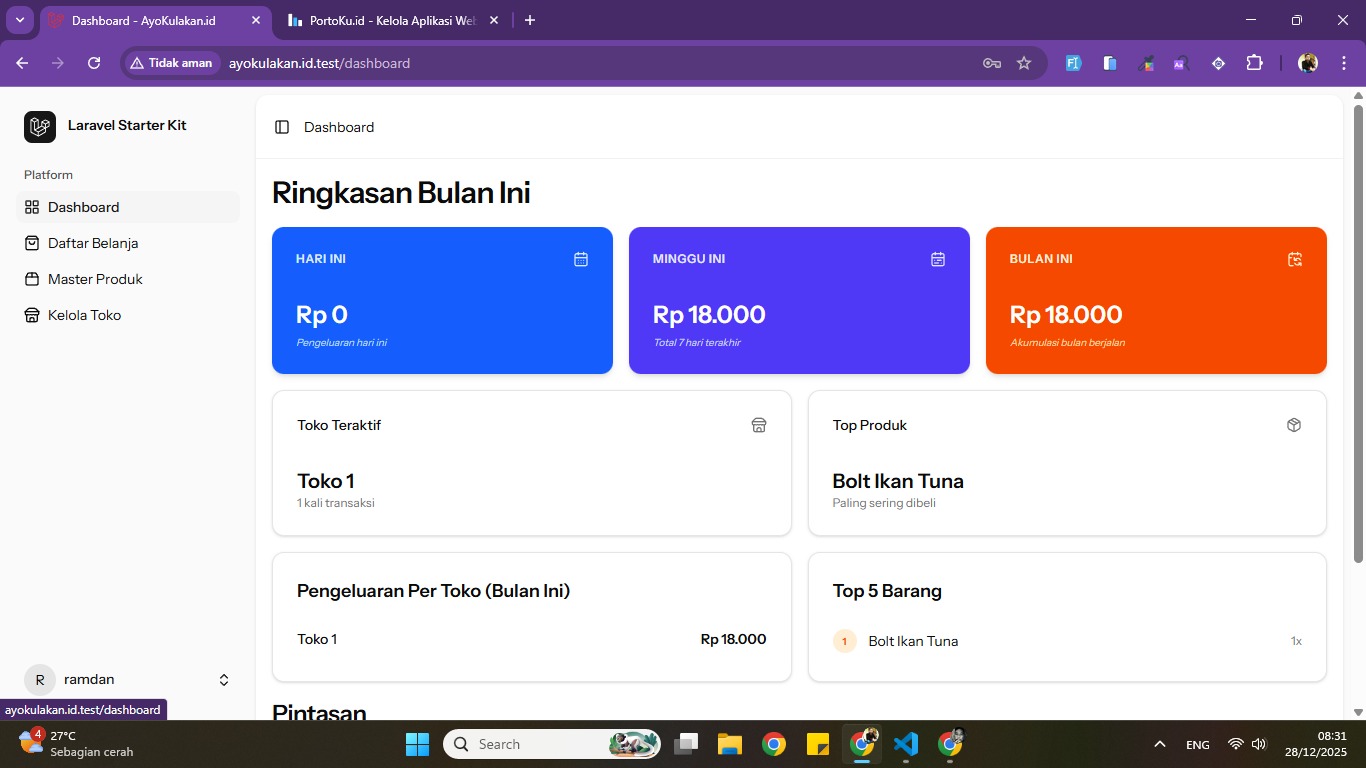Click the Tidak aman security label
The height and width of the screenshot is (768, 1366).
[173, 62]
